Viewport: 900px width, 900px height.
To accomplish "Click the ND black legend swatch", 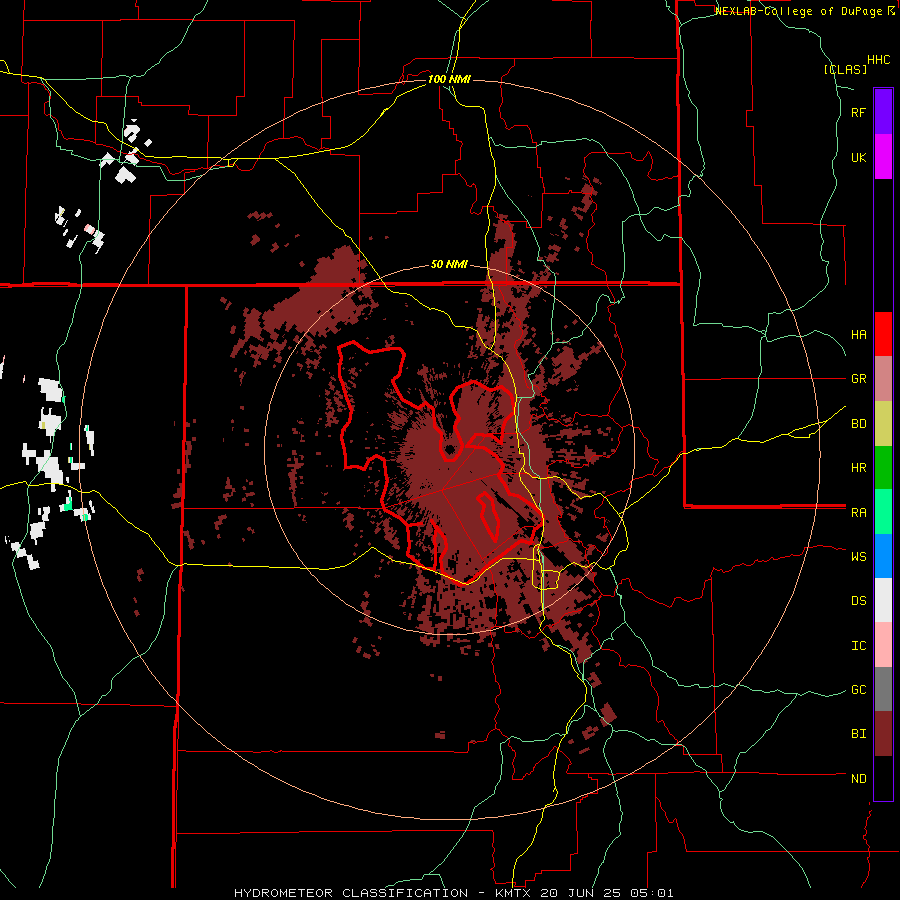I will coord(883,778).
